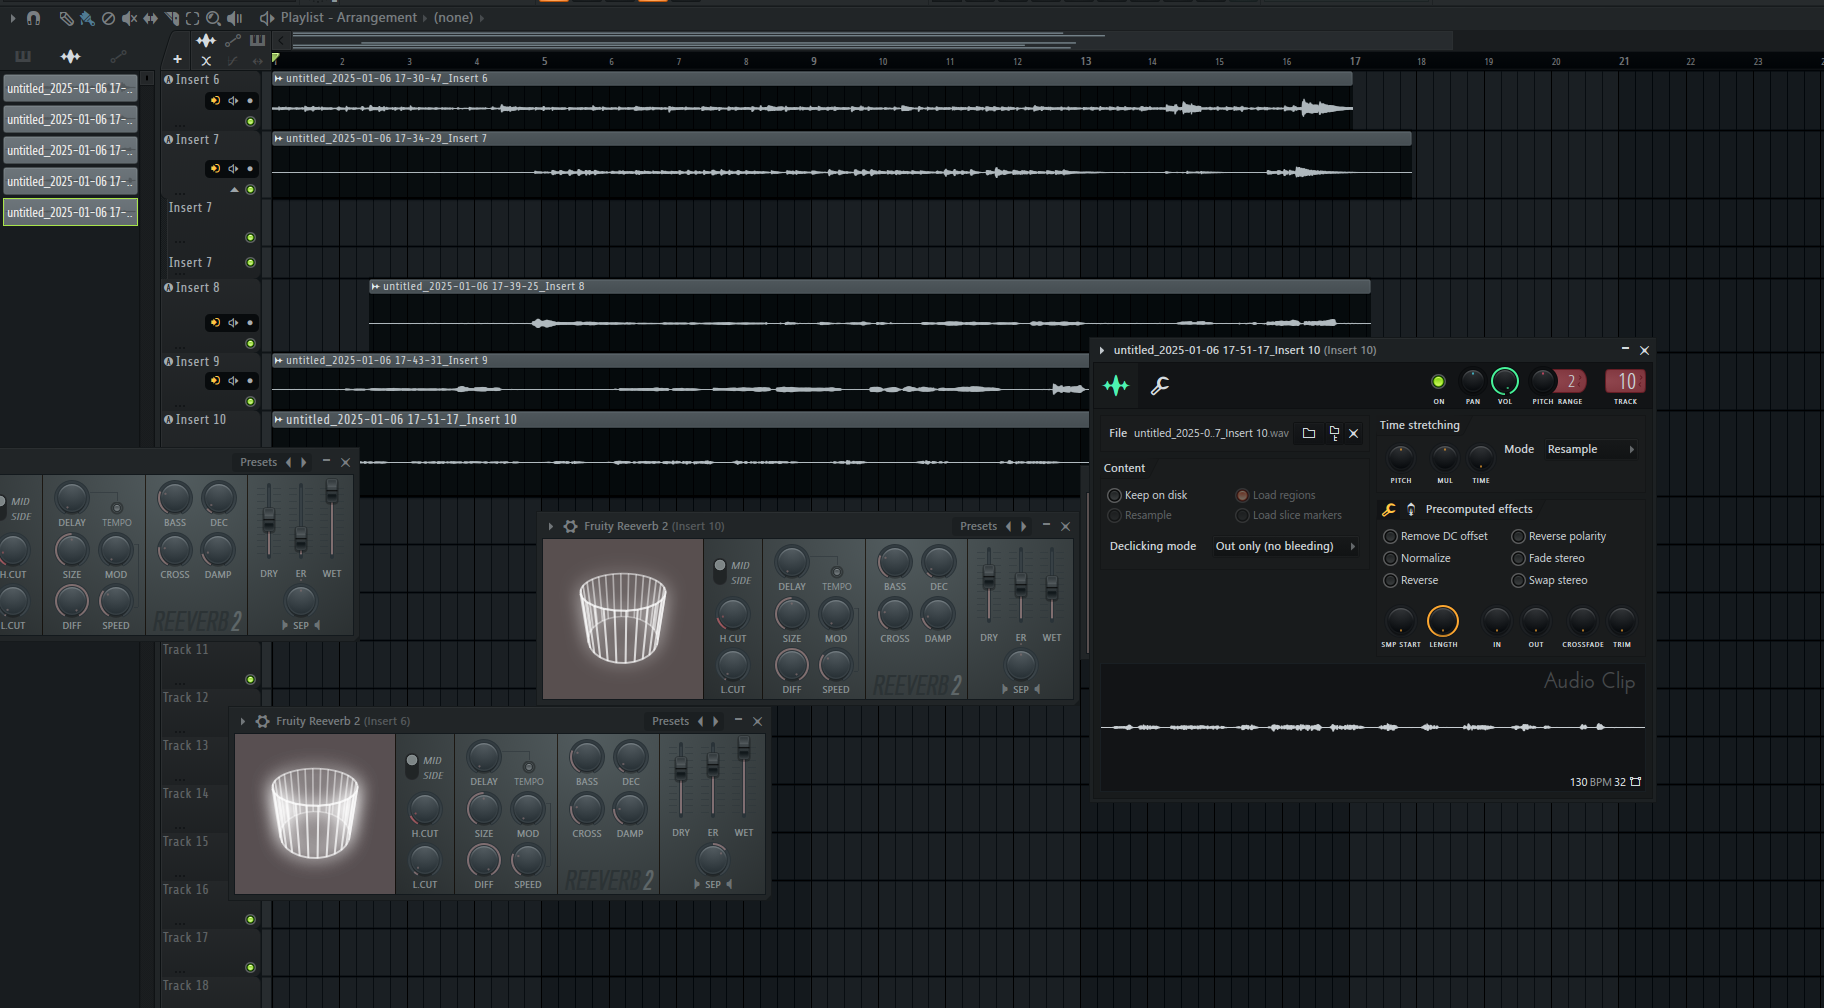Image resolution: width=1824 pixels, height=1008 pixels.
Task: Enable the Normalize option
Action: (1390, 558)
